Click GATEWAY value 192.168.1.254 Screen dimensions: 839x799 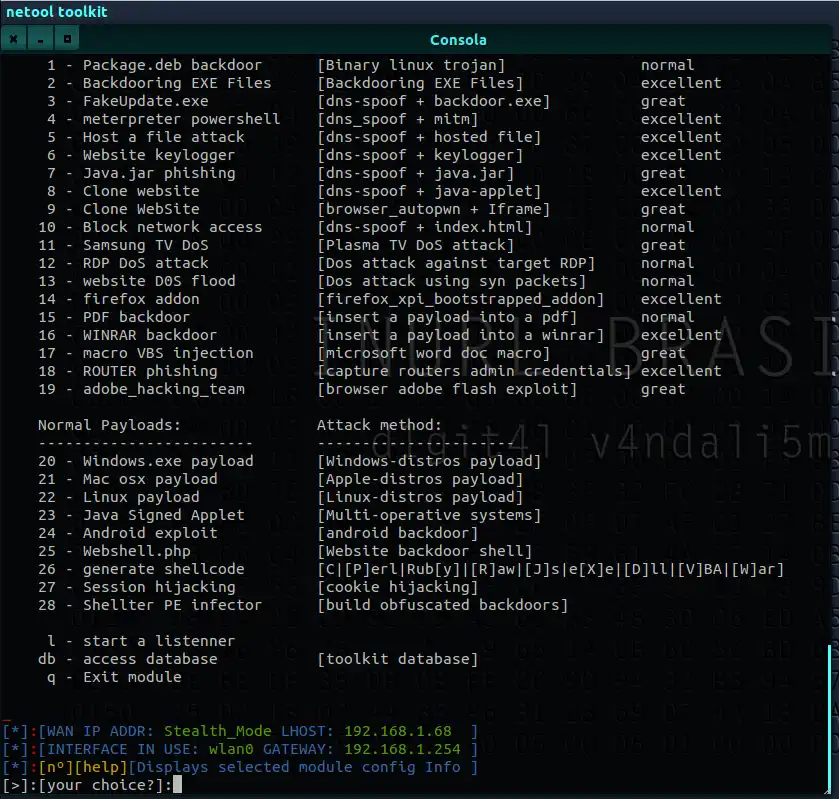coord(402,749)
